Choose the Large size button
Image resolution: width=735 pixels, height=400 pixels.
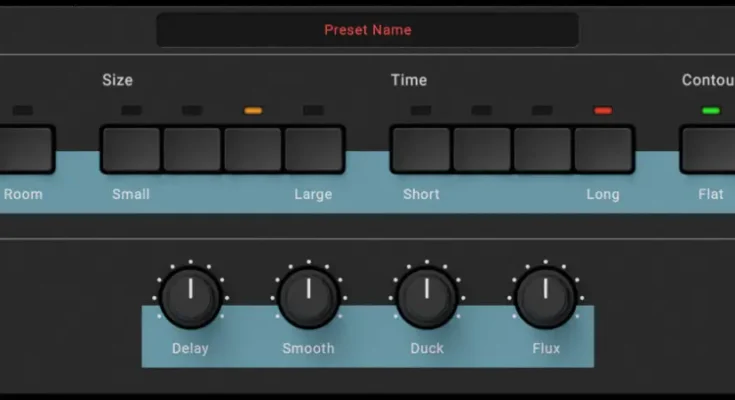314,150
